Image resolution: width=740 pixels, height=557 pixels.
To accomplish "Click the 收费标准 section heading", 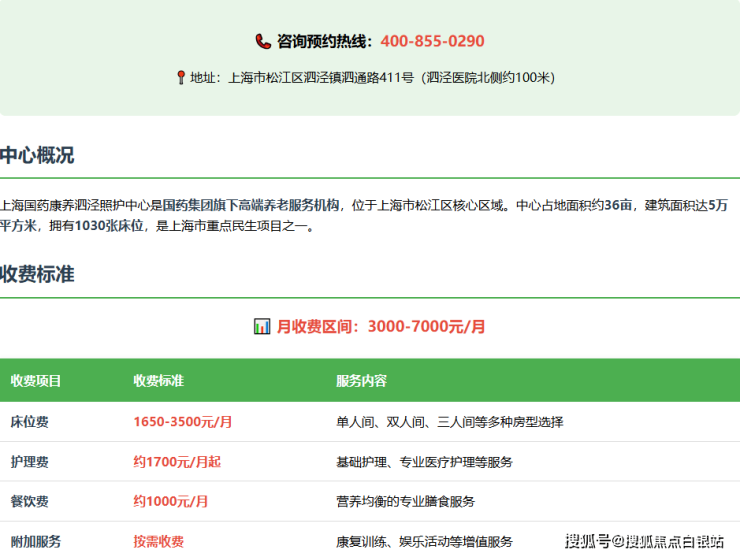I will [37, 275].
